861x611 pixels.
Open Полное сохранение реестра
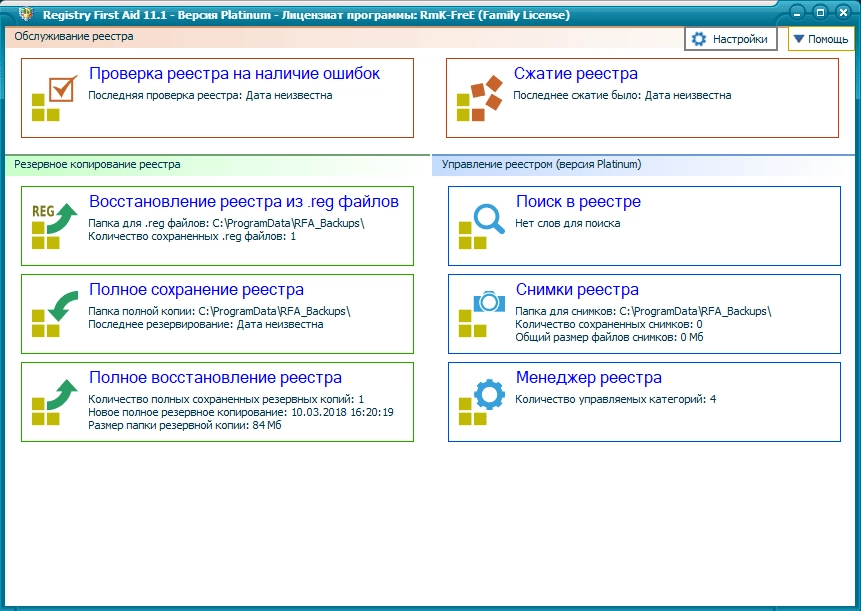click(196, 289)
